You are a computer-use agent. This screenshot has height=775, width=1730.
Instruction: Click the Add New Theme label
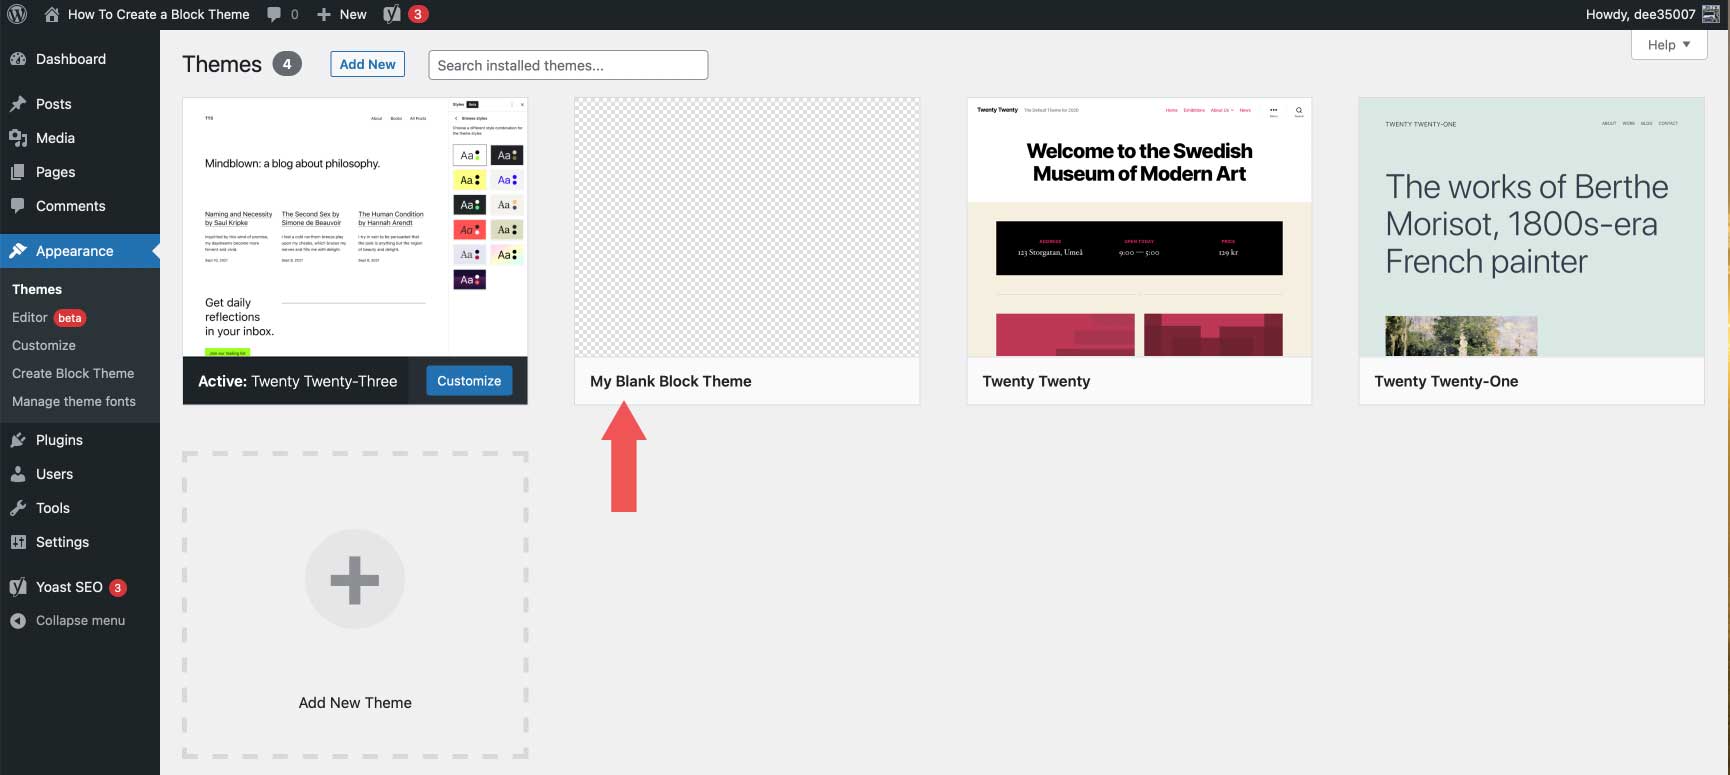coord(355,703)
